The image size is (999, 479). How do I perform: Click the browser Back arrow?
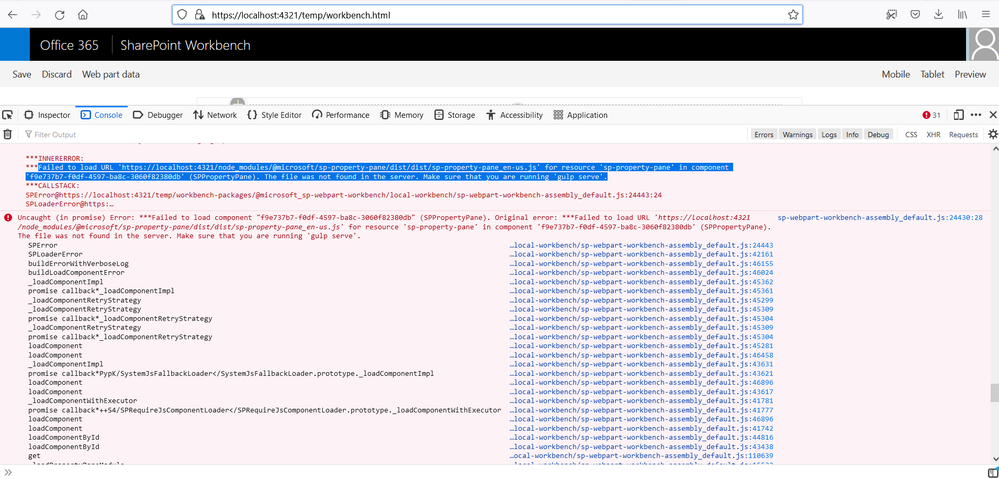[x=13, y=15]
